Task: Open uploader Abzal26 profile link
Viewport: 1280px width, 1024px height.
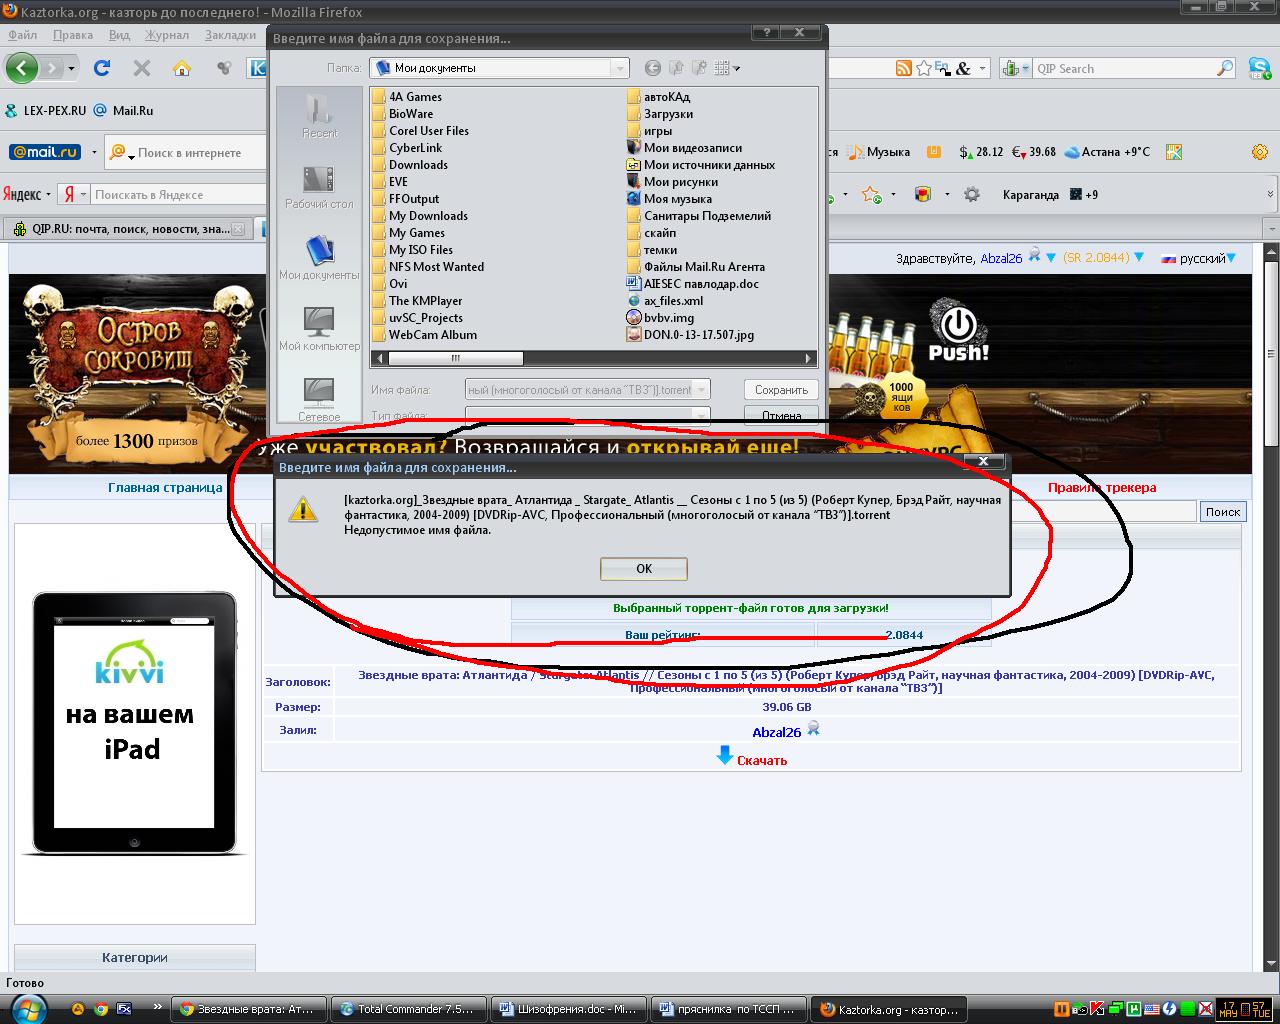Action: 777,732
